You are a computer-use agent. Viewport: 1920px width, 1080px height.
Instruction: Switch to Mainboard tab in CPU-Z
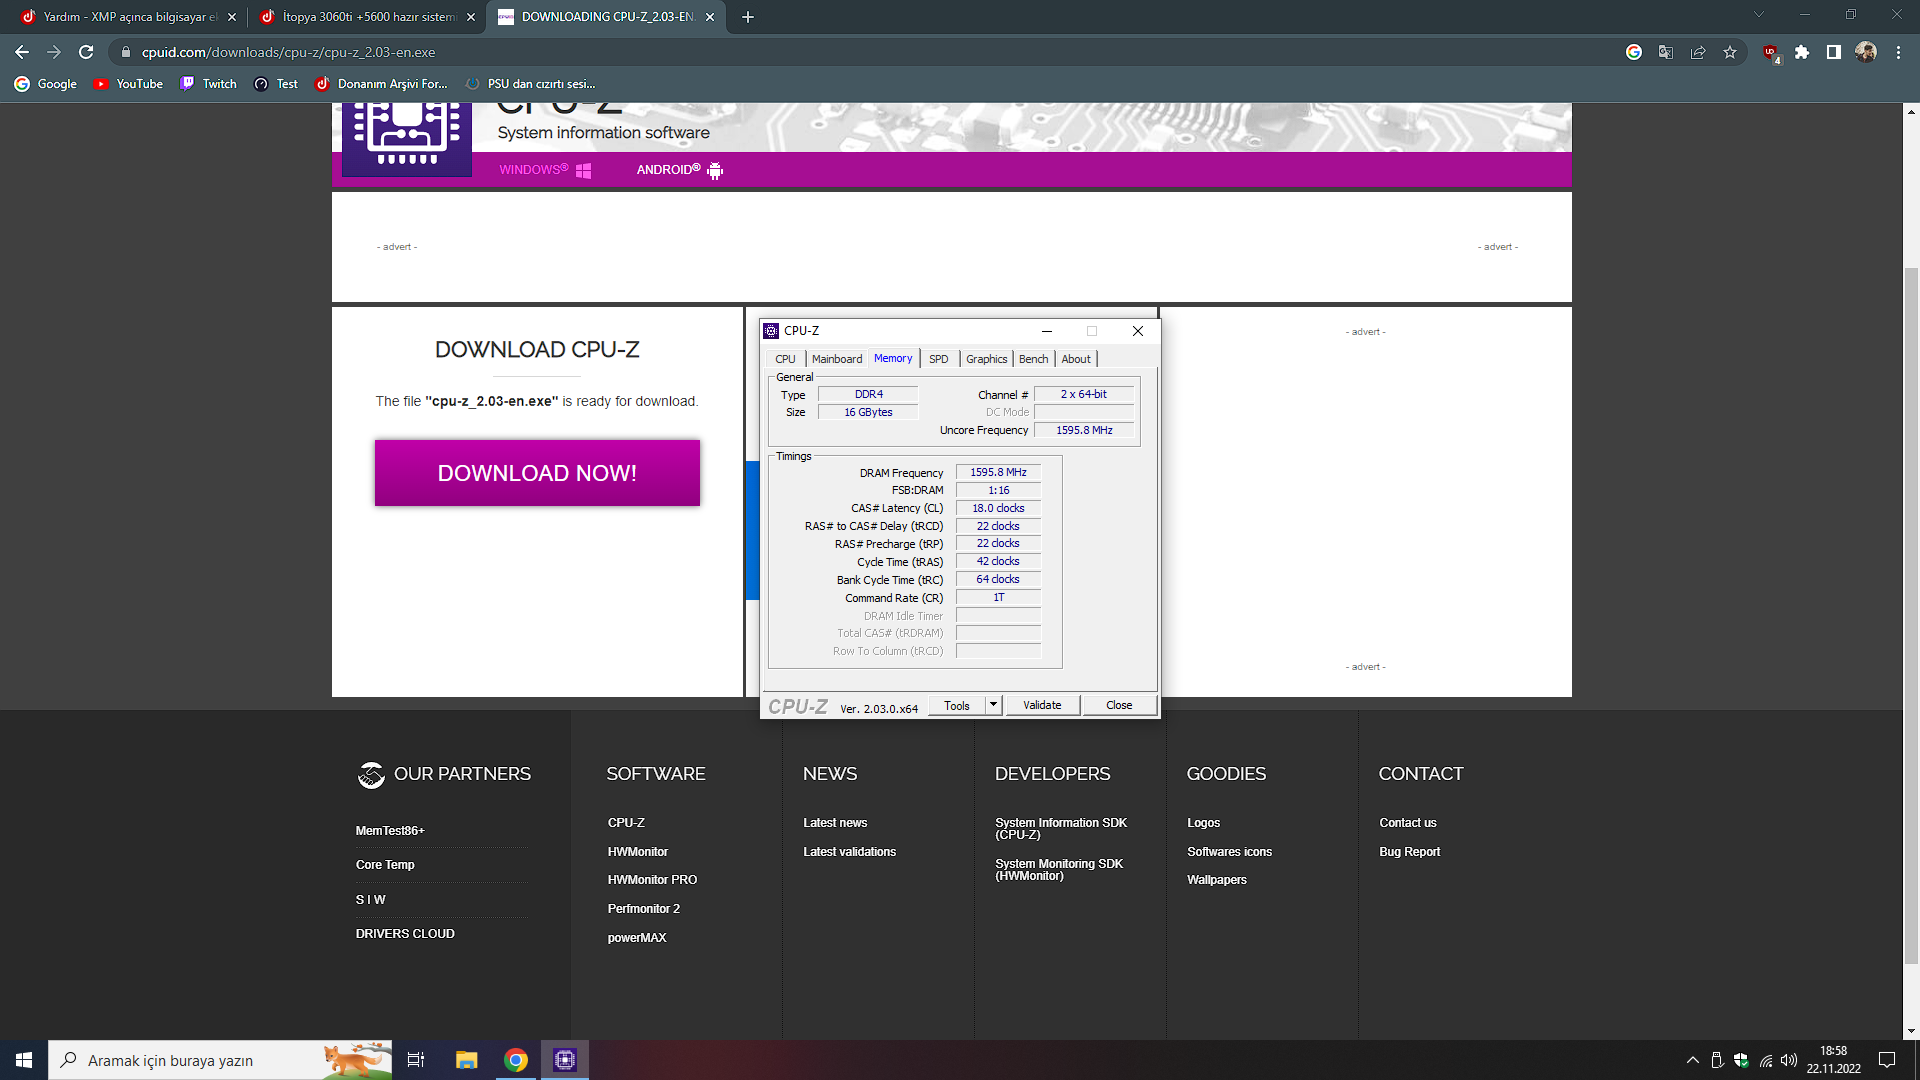point(837,359)
